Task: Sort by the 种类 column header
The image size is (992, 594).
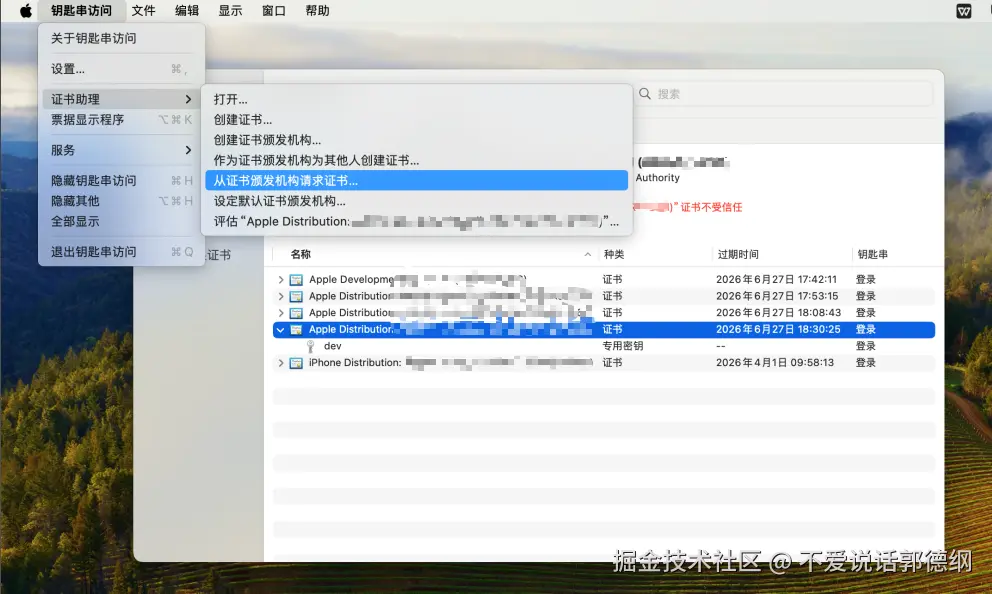Action: tap(614, 254)
